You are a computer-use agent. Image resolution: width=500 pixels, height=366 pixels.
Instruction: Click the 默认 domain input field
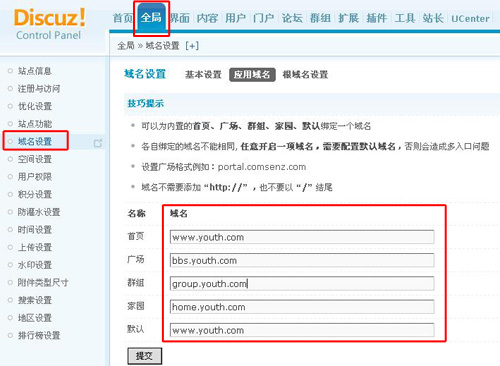[x=302, y=330]
